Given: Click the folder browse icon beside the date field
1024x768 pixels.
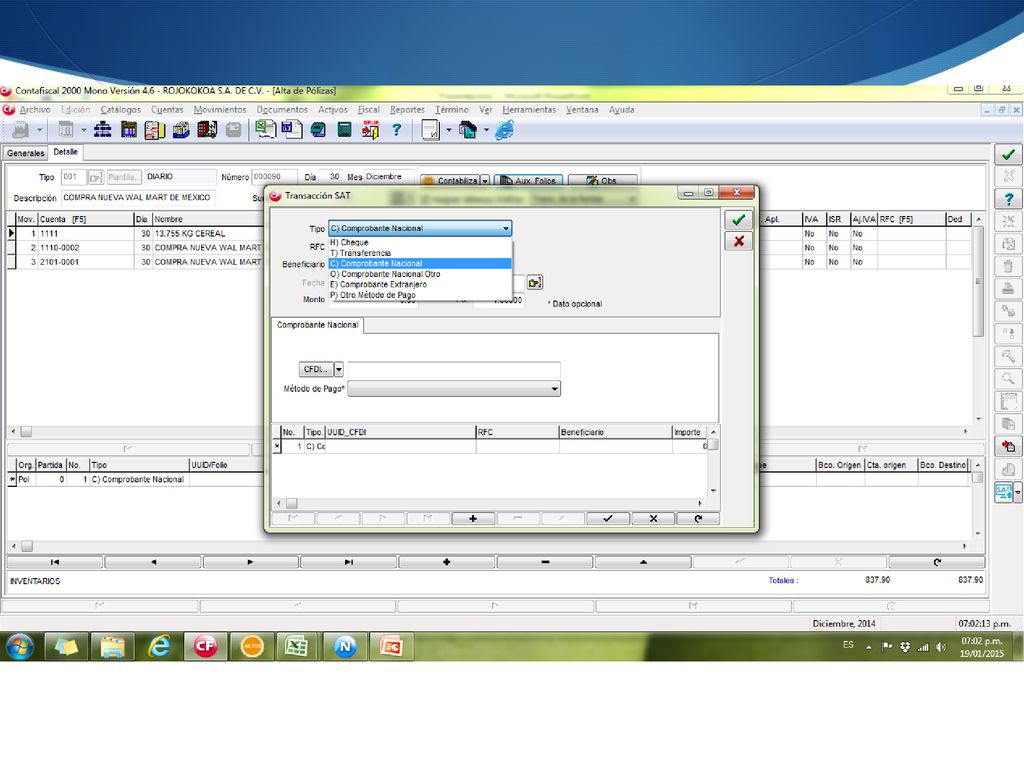Looking at the screenshot, I should point(535,283).
